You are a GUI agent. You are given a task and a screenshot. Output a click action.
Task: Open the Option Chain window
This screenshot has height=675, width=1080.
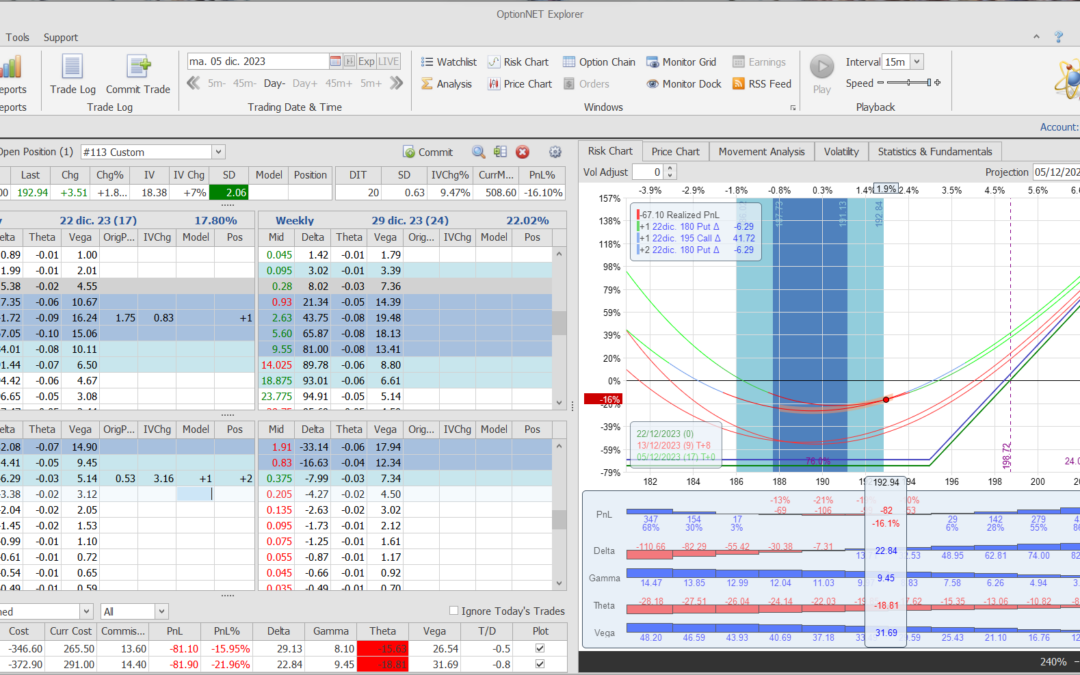tap(598, 62)
